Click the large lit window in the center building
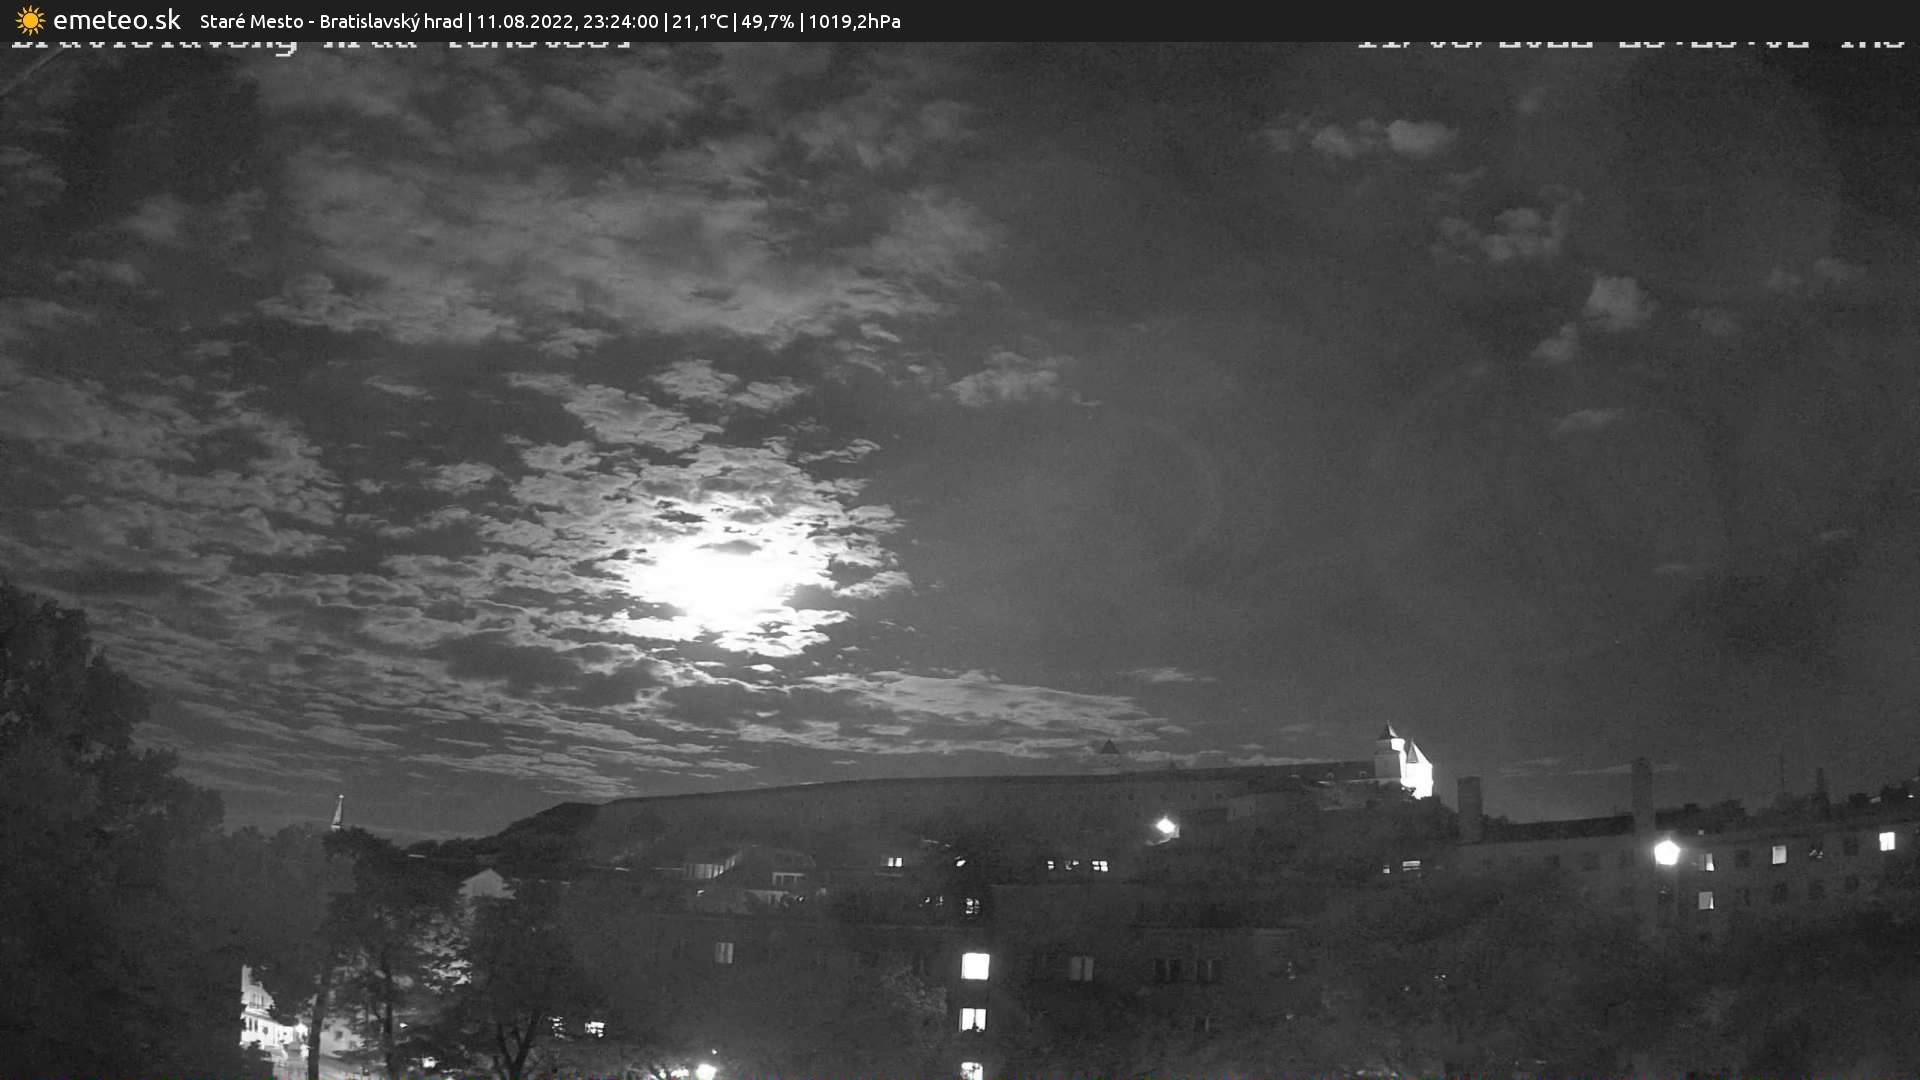 975,966
